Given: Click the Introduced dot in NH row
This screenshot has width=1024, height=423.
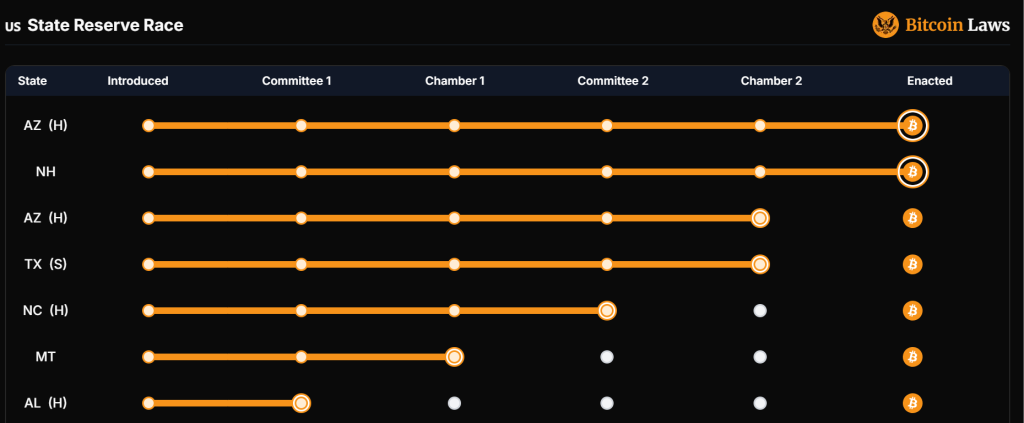Looking at the screenshot, I should (x=148, y=172).
